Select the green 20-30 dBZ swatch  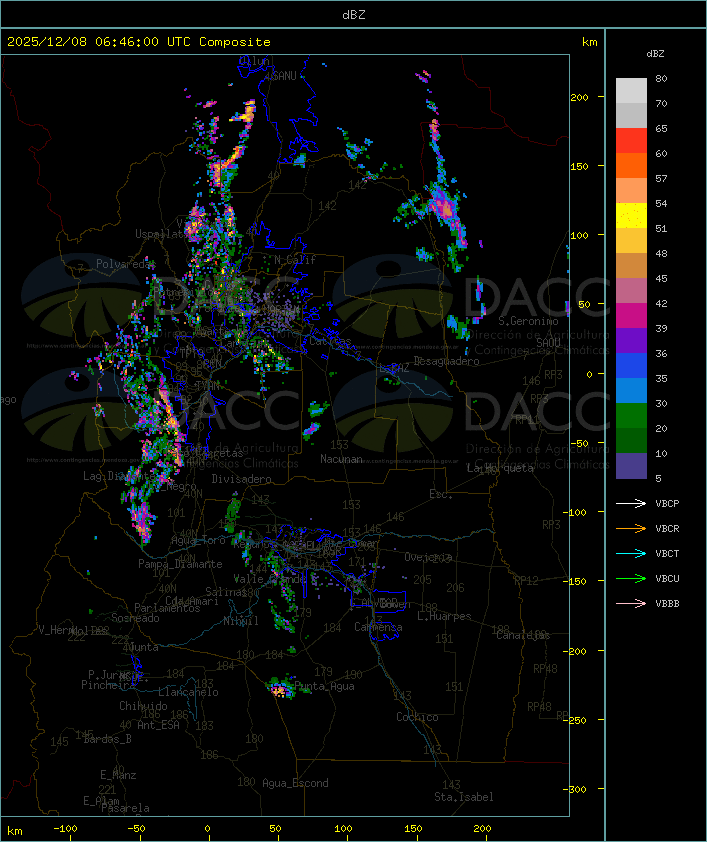coord(631,415)
